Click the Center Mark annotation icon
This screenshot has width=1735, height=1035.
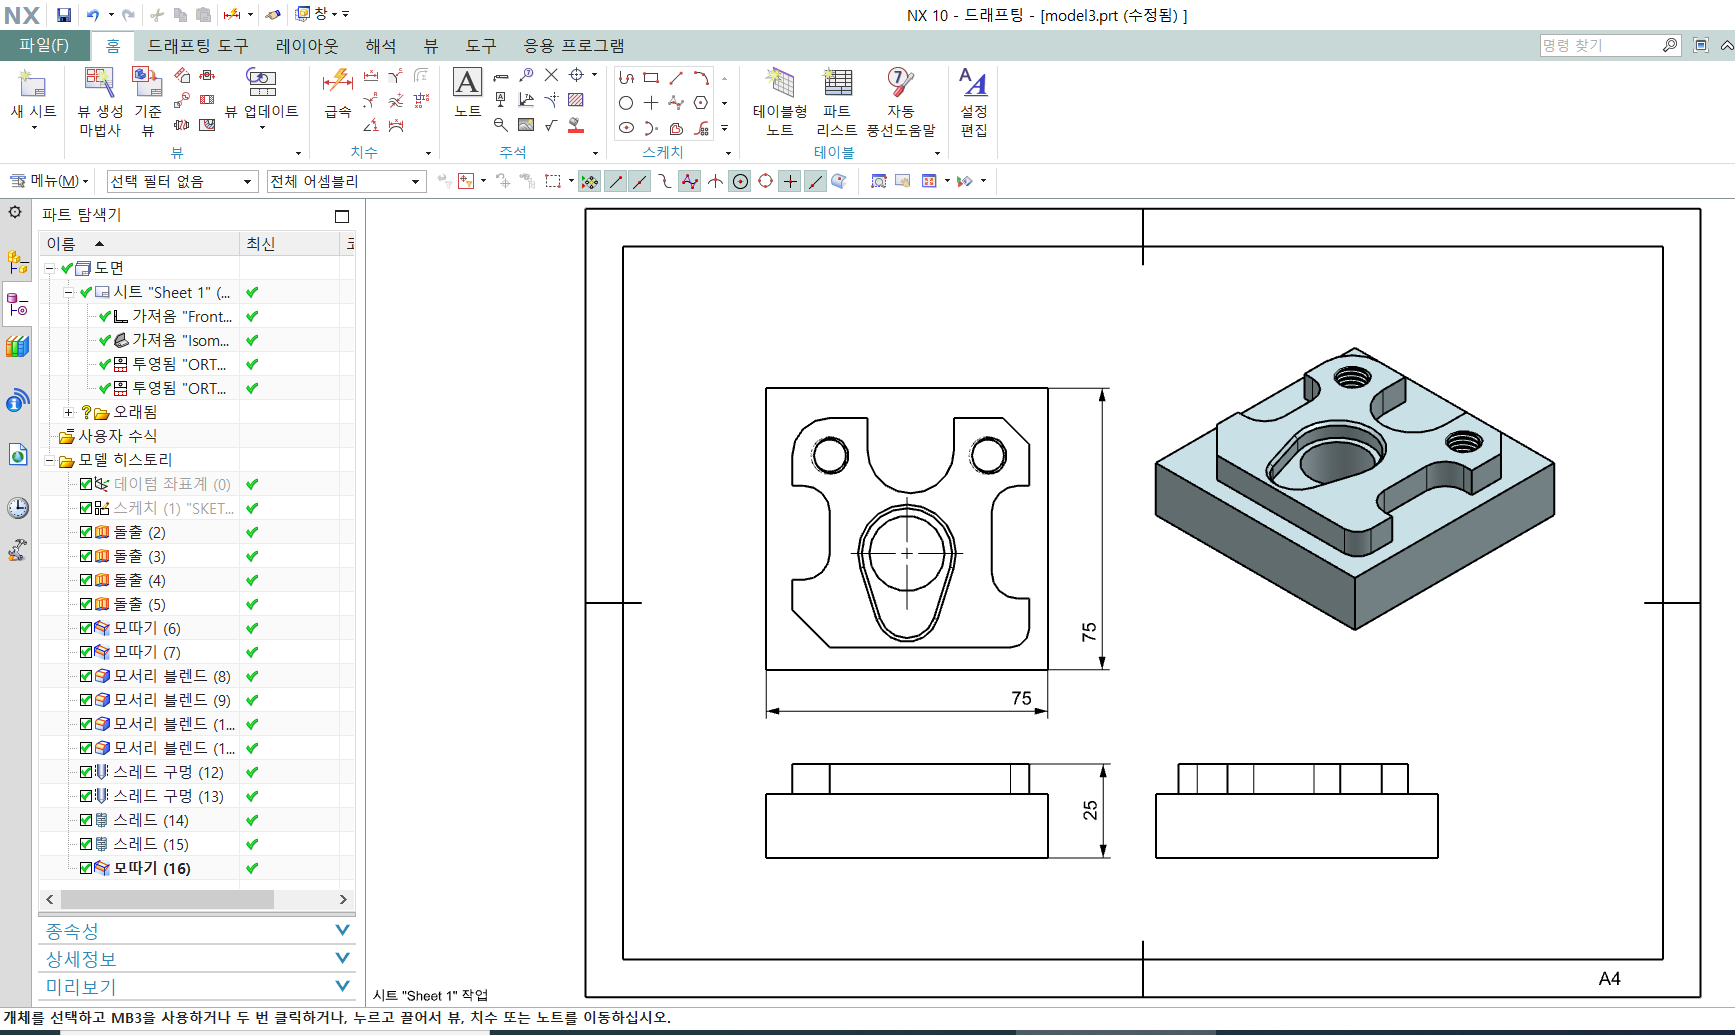tap(576, 75)
